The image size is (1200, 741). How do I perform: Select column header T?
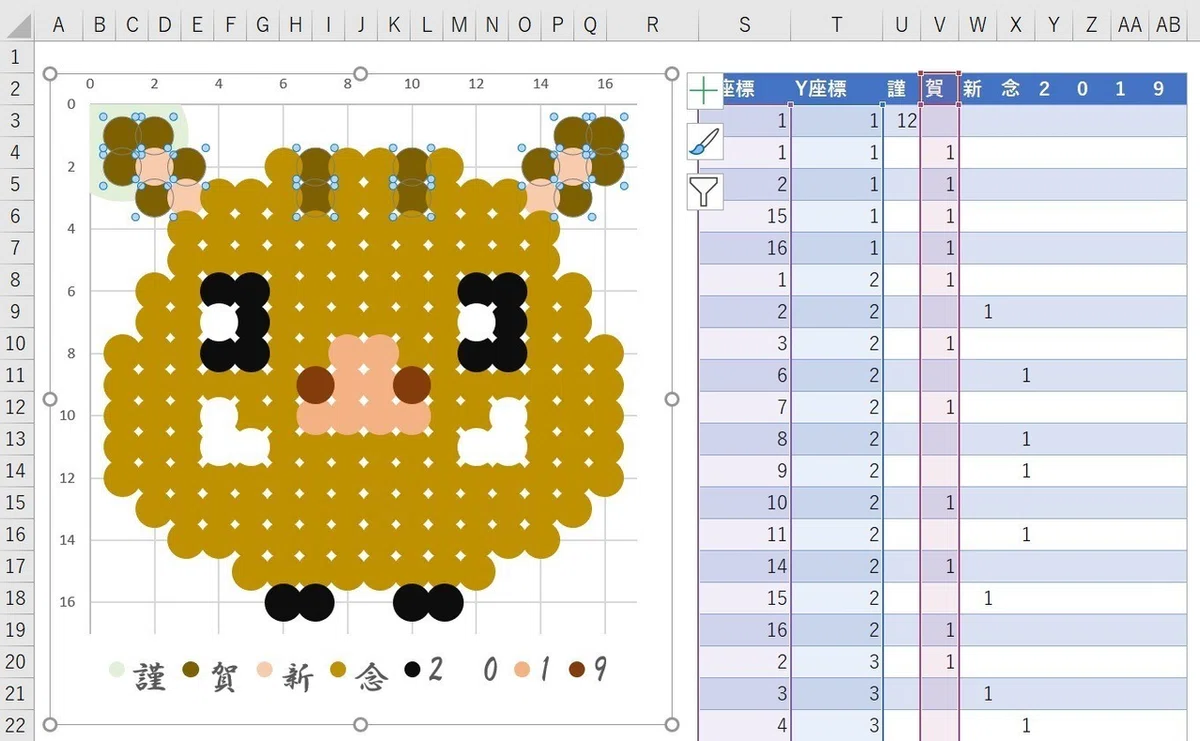coord(836,25)
